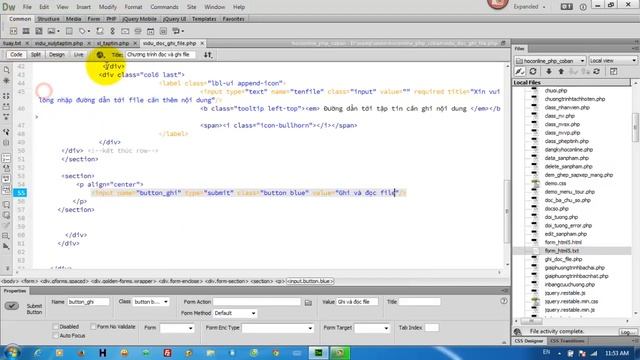
Task: Click the Log button in Files panel
Action: point(627,332)
